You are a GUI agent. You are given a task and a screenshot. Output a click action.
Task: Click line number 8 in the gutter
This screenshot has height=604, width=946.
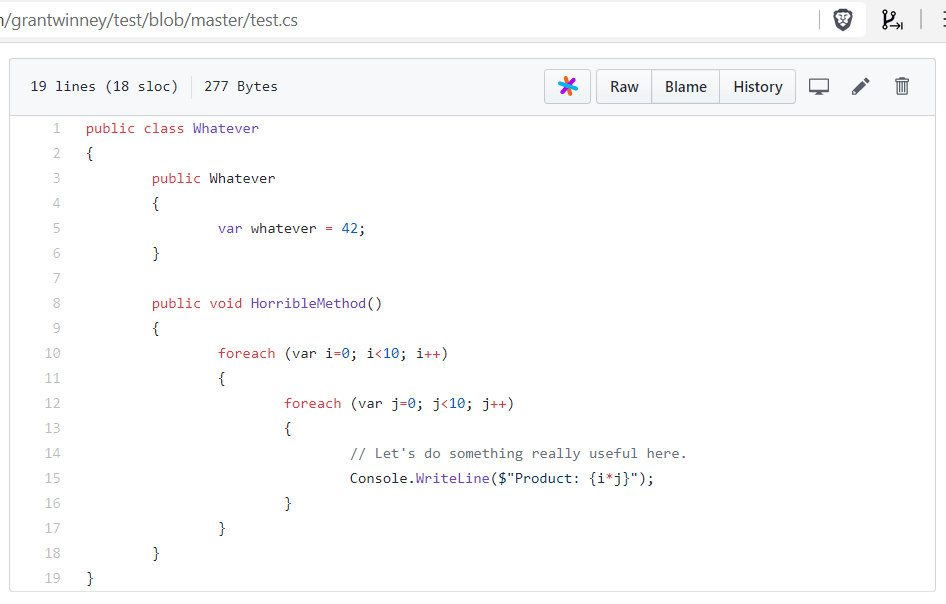click(56, 303)
